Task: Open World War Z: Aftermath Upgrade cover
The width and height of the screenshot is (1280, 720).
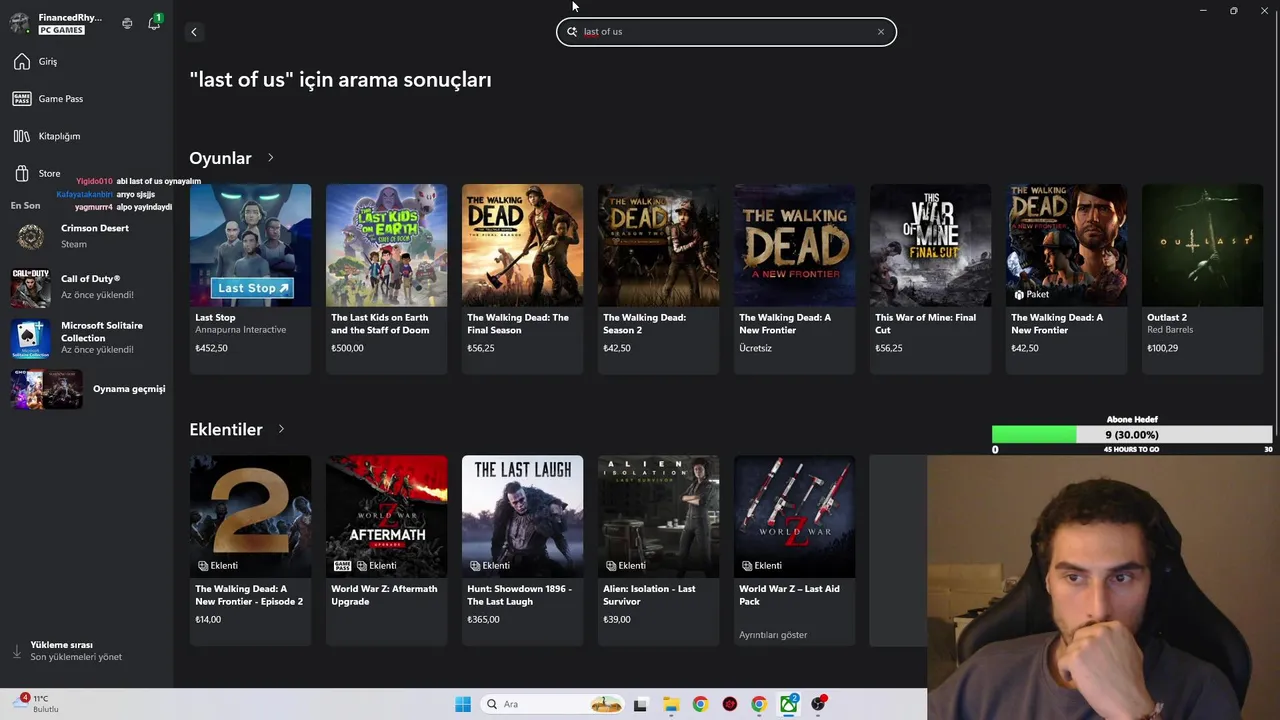Action: pyautogui.click(x=386, y=516)
